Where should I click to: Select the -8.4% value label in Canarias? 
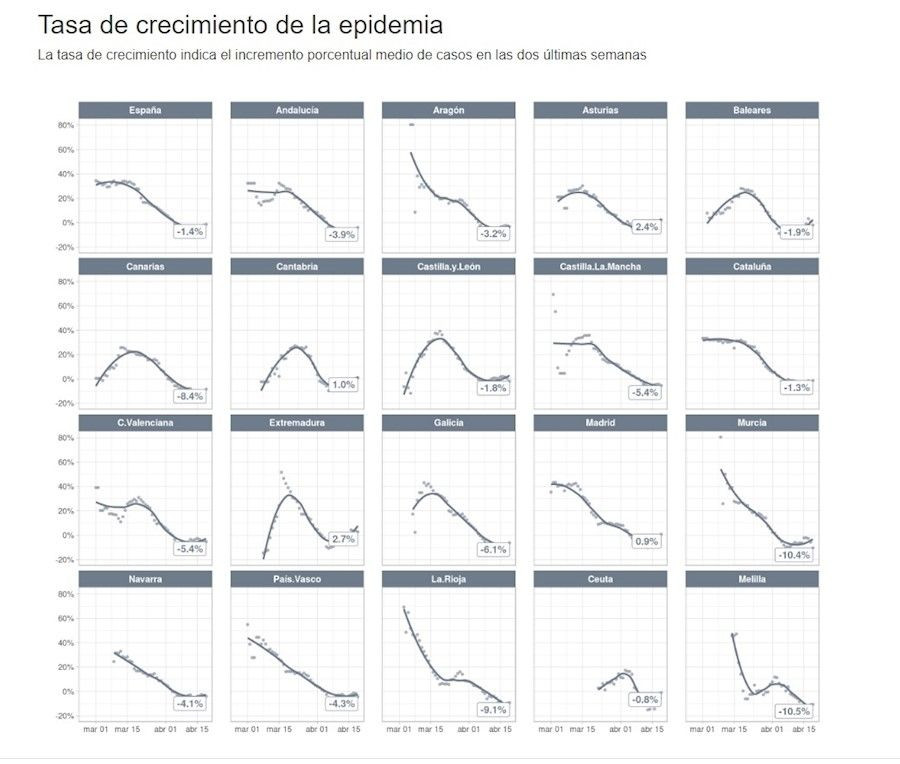click(x=190, y=396)
